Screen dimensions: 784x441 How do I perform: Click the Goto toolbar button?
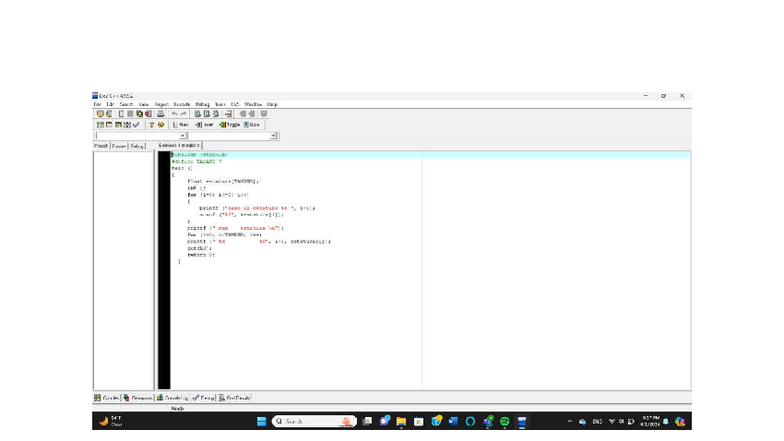tap(252, 125)
